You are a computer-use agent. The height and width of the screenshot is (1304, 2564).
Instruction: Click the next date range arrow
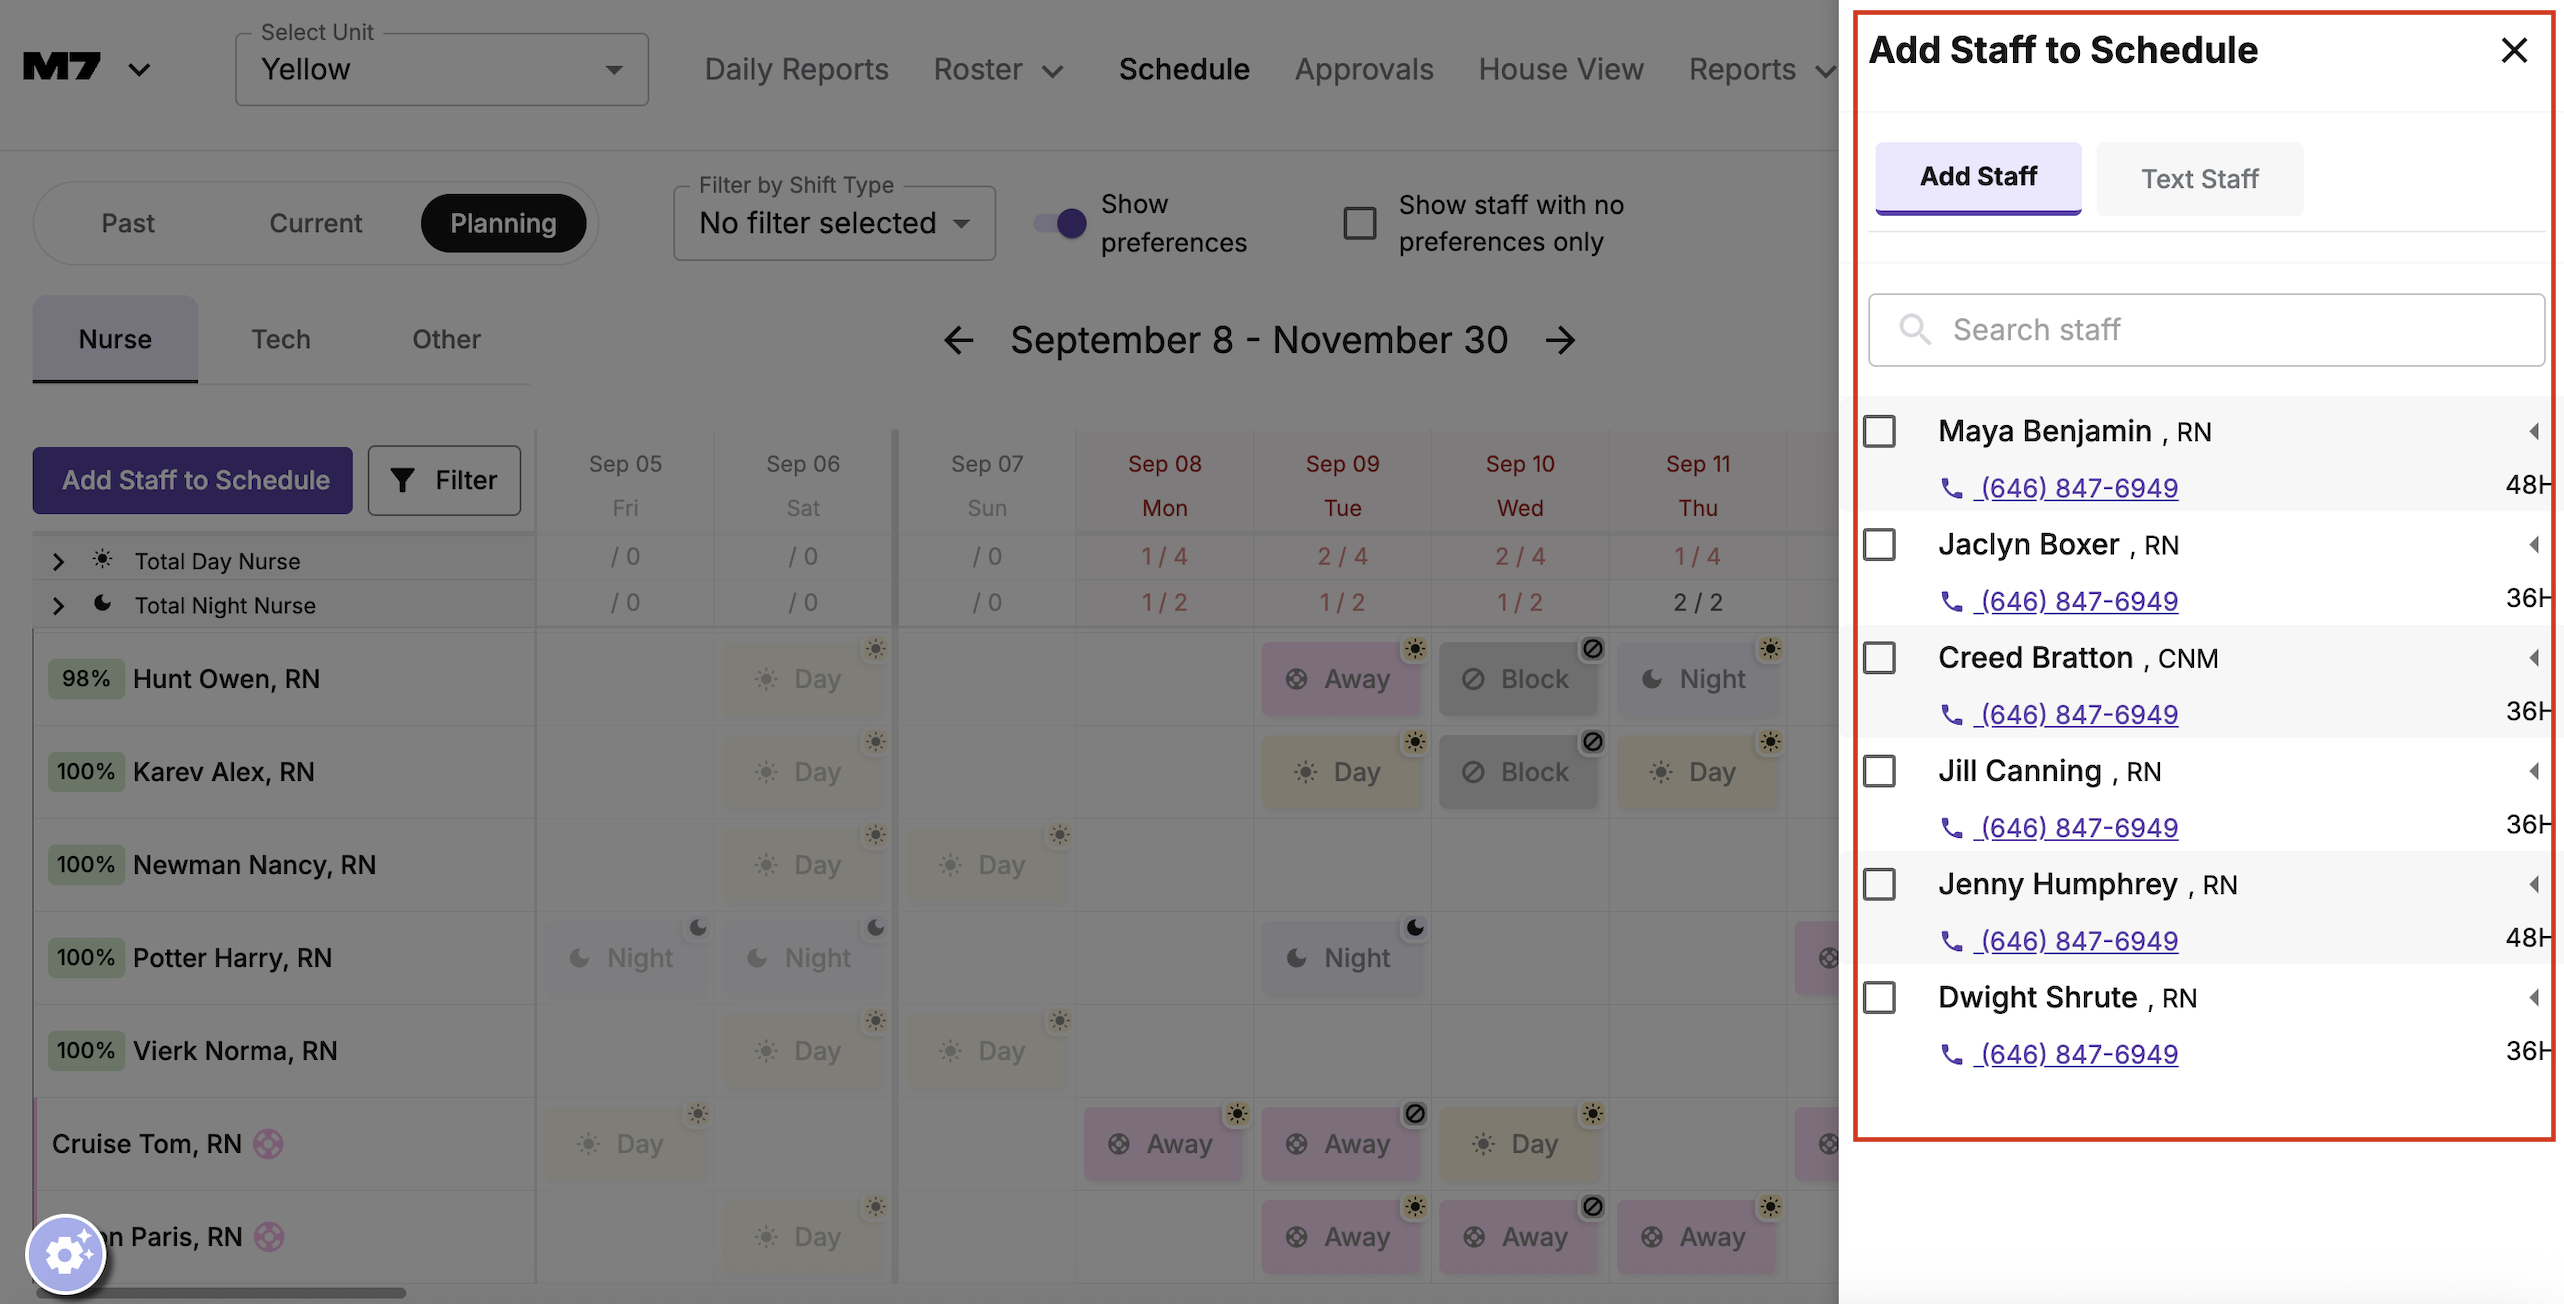coord(1560,340)
